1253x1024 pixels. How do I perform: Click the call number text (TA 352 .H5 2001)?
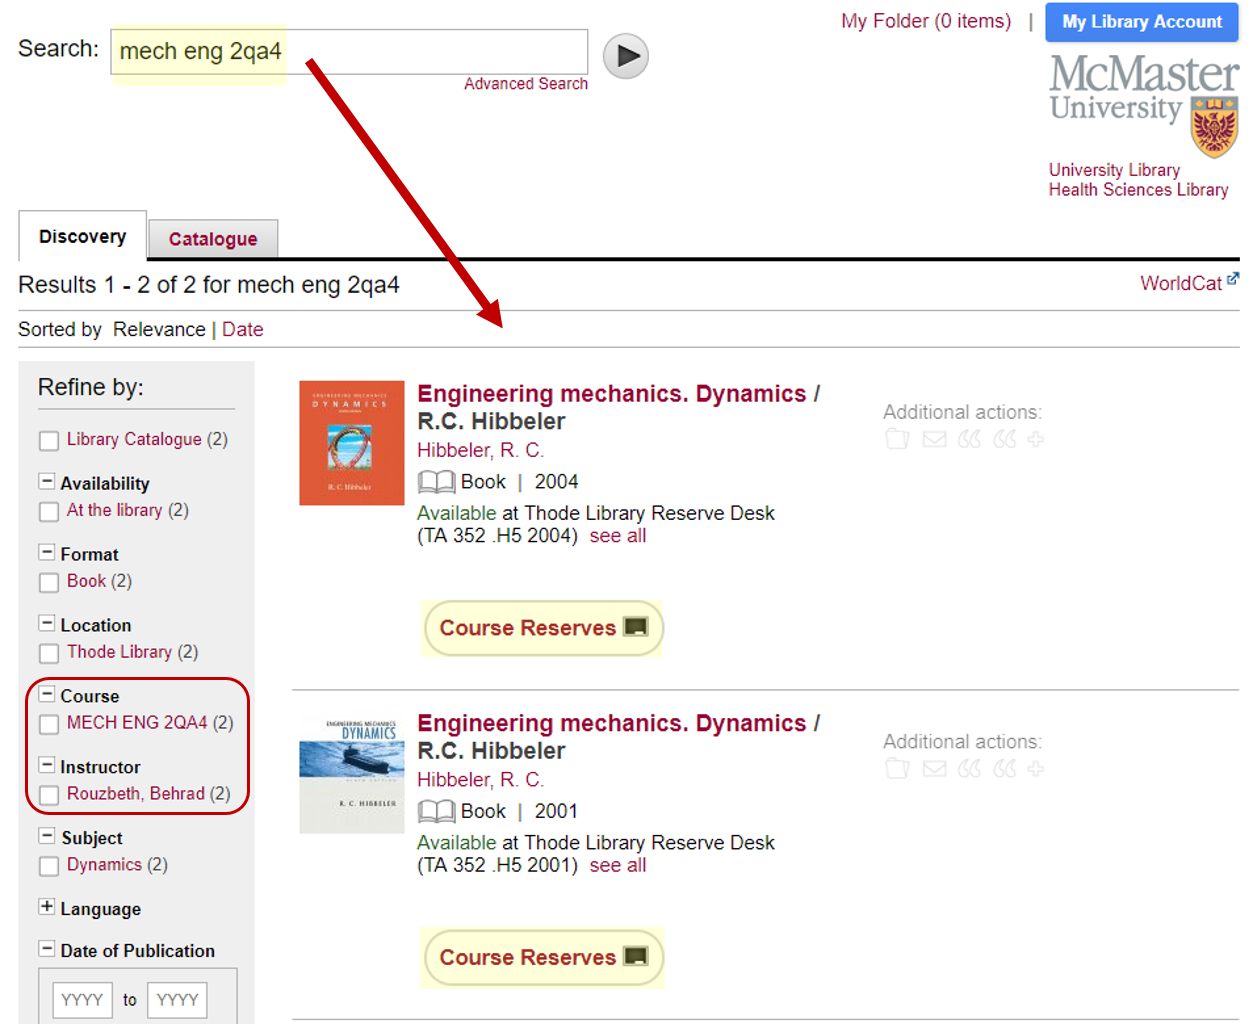[497, 866]
